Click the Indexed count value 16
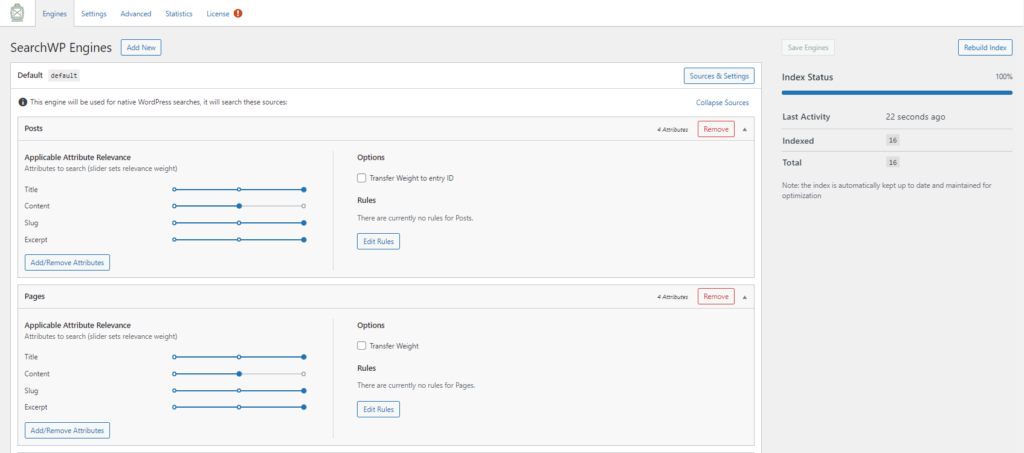 click(893, 140)
